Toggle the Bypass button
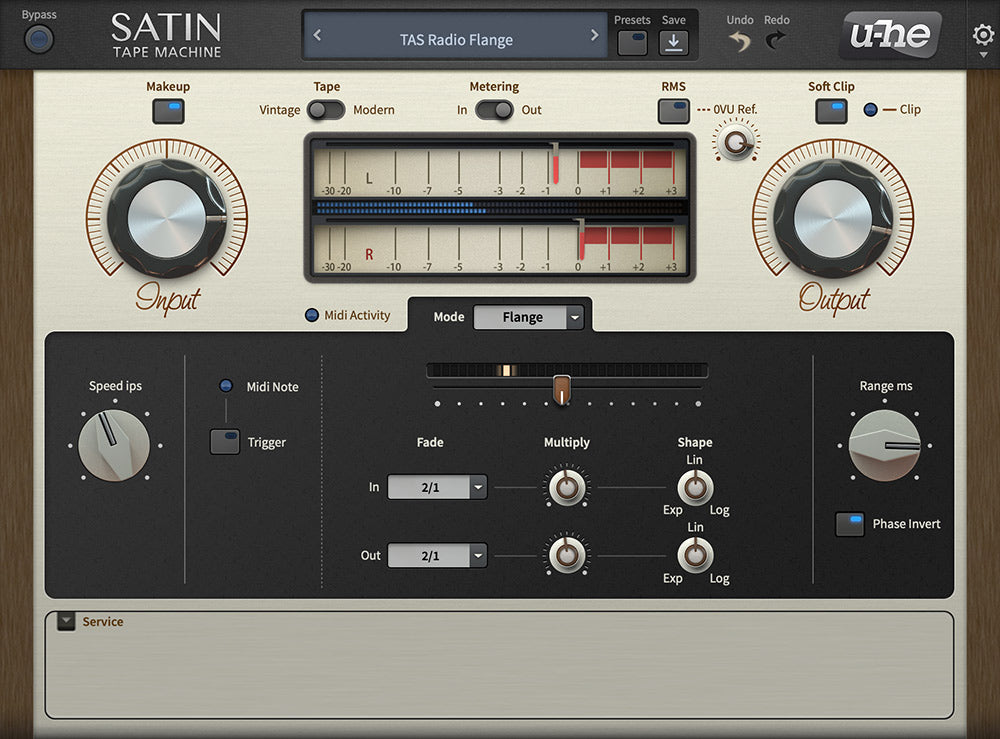This screenshot has width=1000, height=739. pos(39,40)
